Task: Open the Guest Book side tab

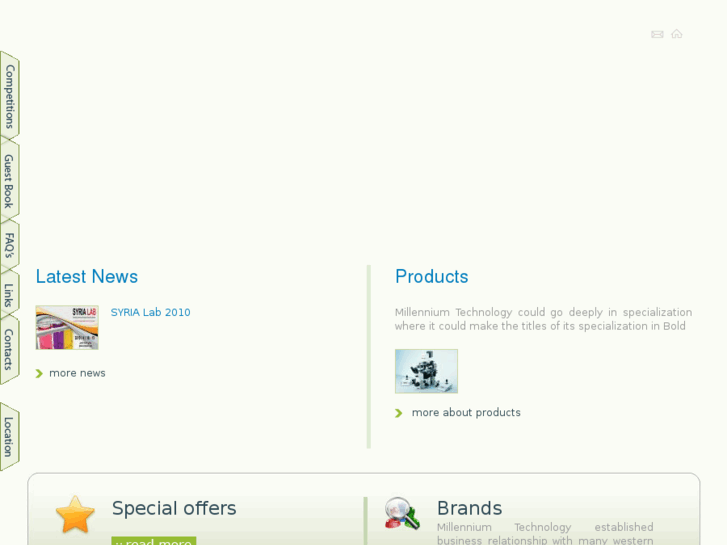Action: click(x=9, y=181)
